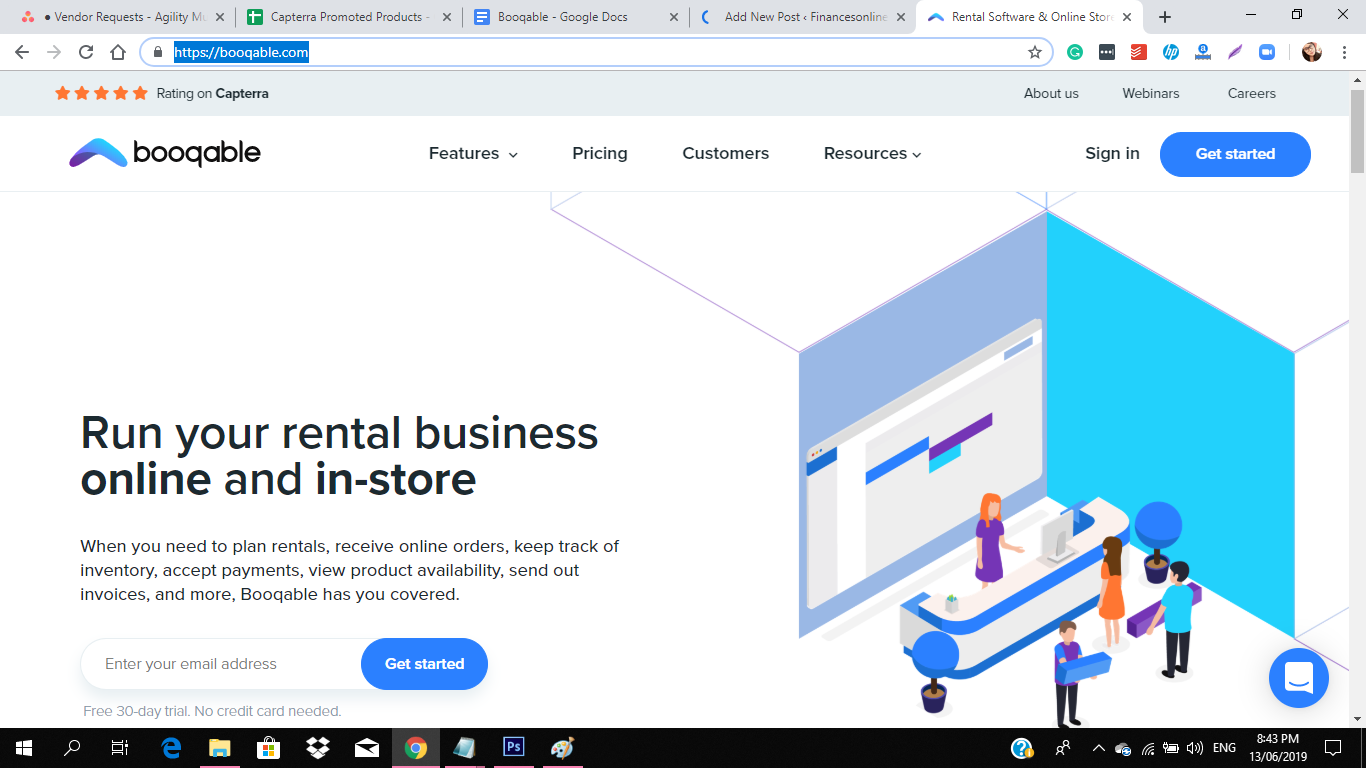Viewport: 1366px width, 768px height.
Task: Reload the current page
Action: (x=85, y=51)
